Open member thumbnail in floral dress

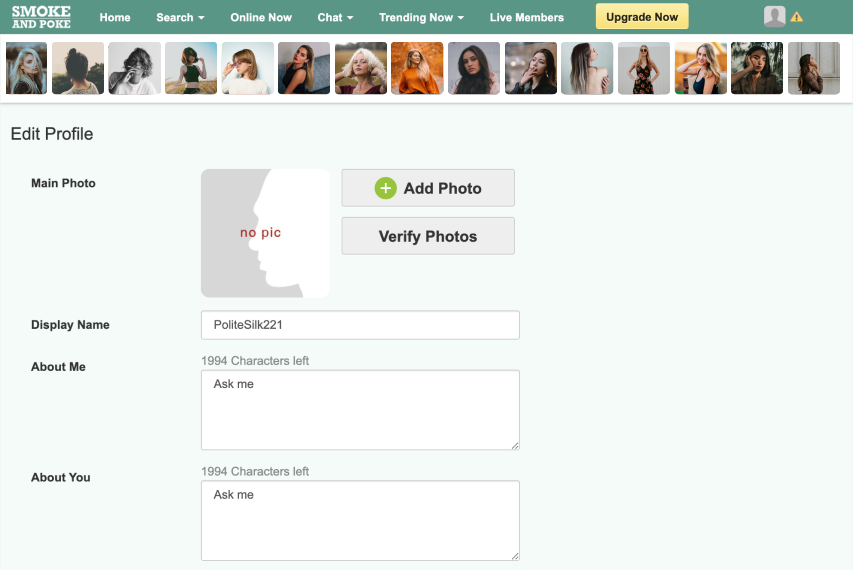coord(644,68)
